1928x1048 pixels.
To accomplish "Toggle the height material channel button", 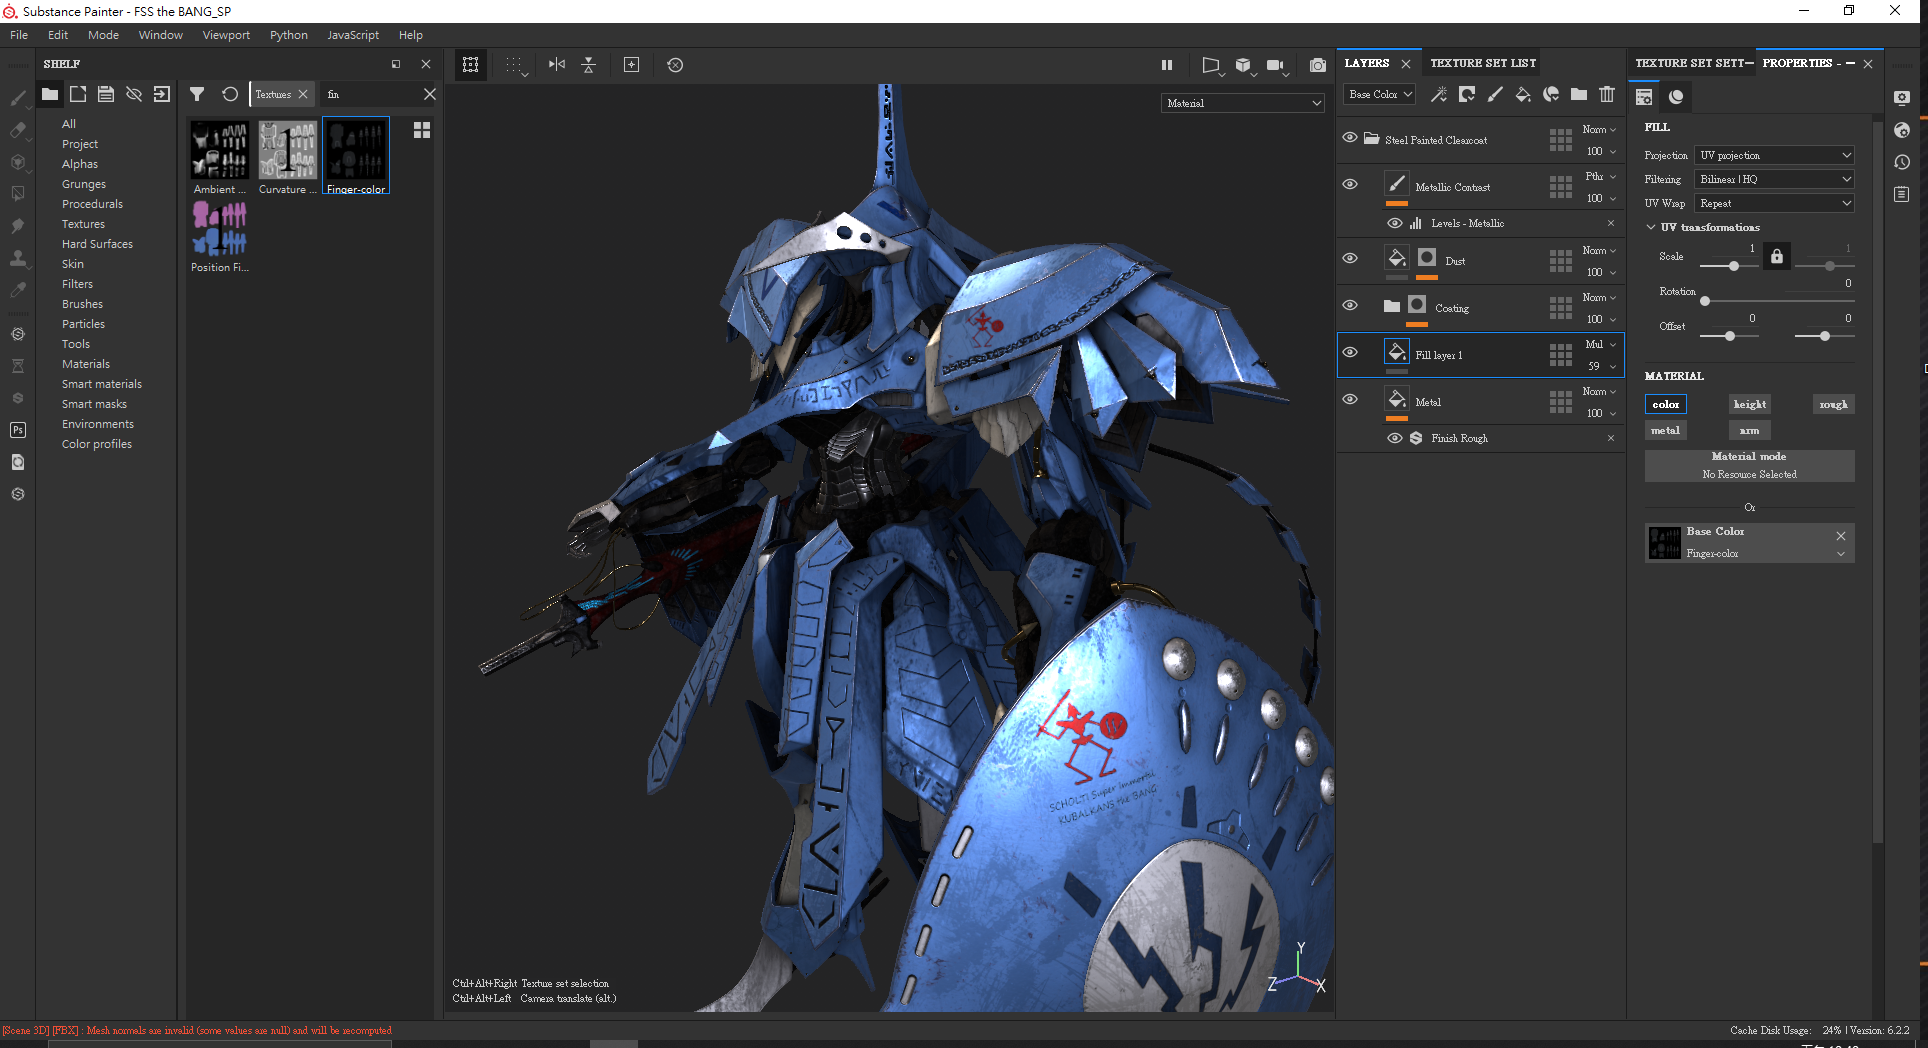I will click(1749, 404).
